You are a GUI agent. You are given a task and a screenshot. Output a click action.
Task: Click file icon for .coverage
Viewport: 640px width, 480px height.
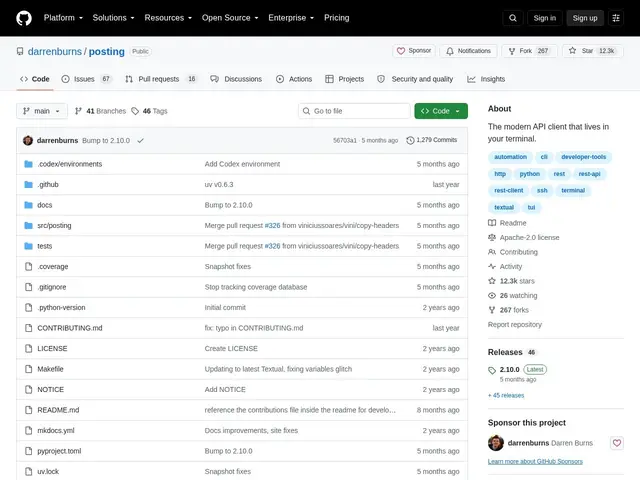[x=28, y=267]
